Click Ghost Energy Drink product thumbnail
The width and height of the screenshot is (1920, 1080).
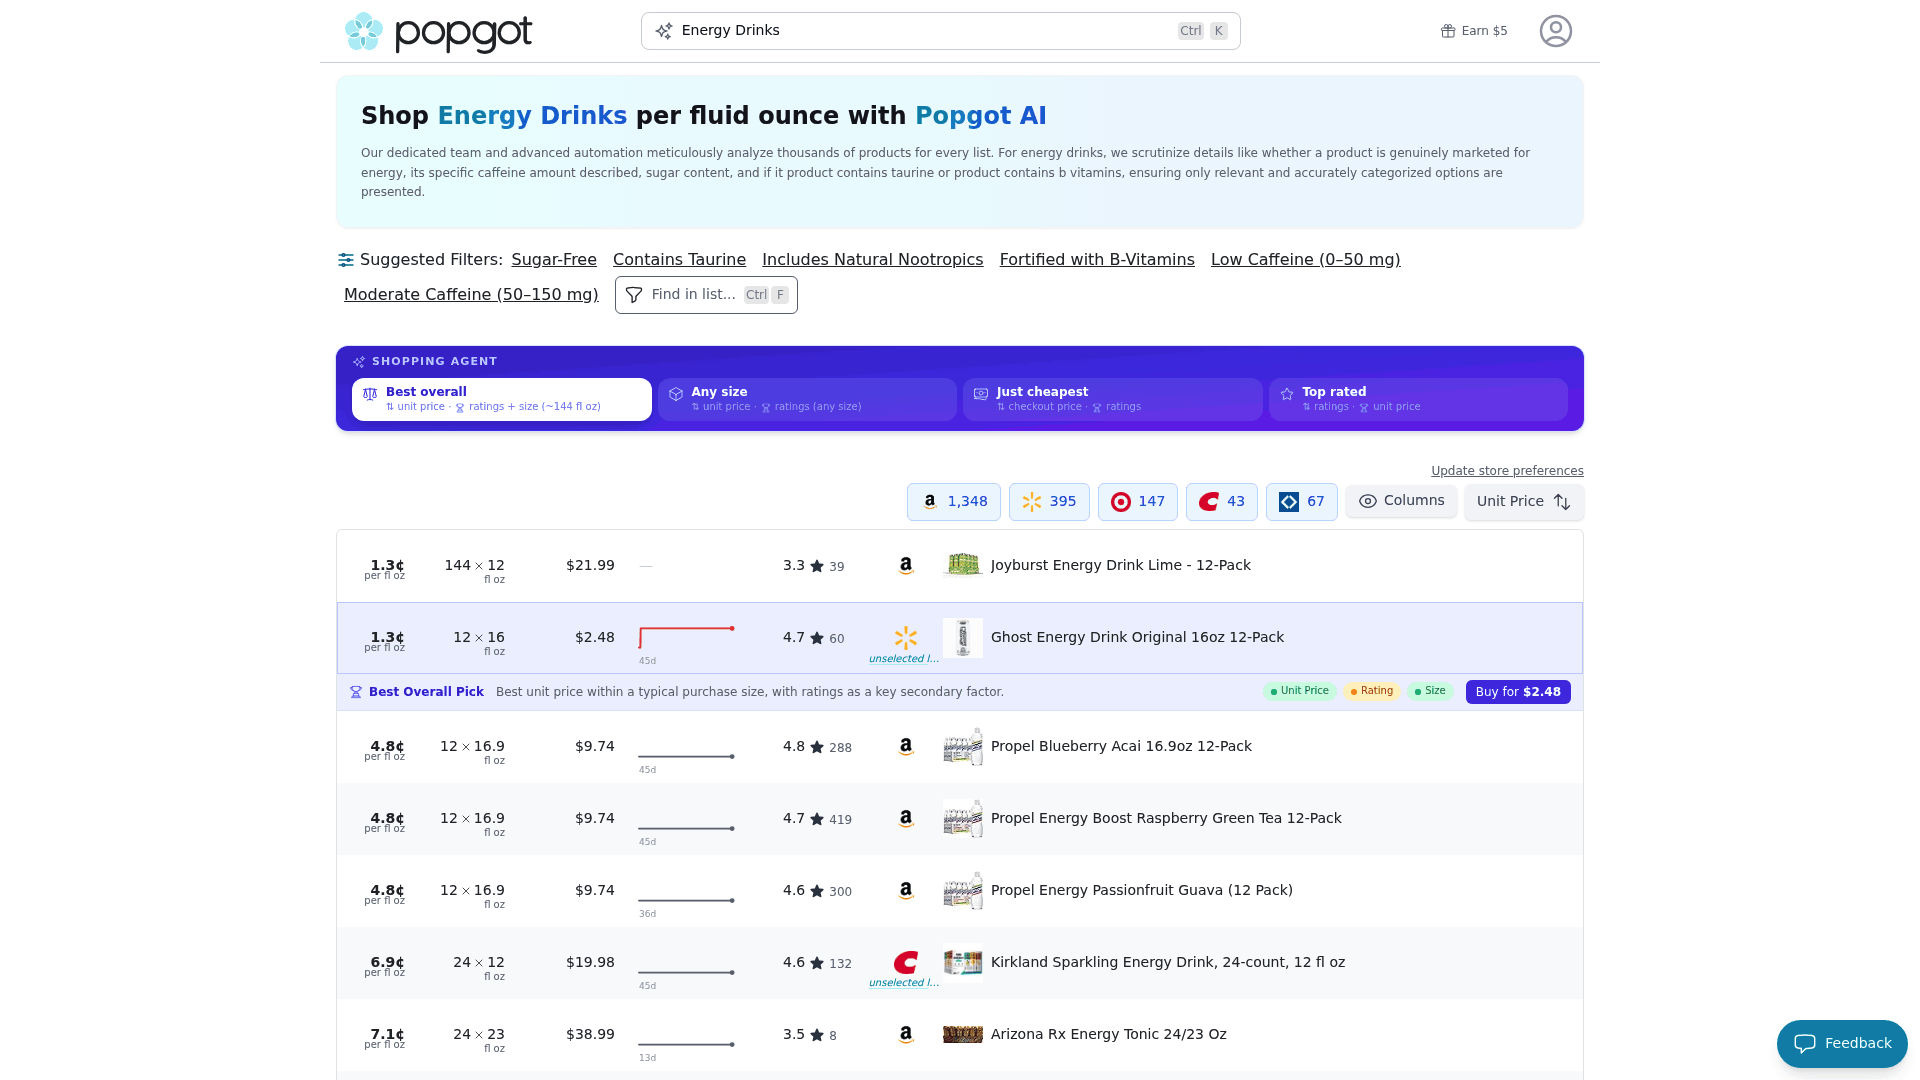click(963, 638)
